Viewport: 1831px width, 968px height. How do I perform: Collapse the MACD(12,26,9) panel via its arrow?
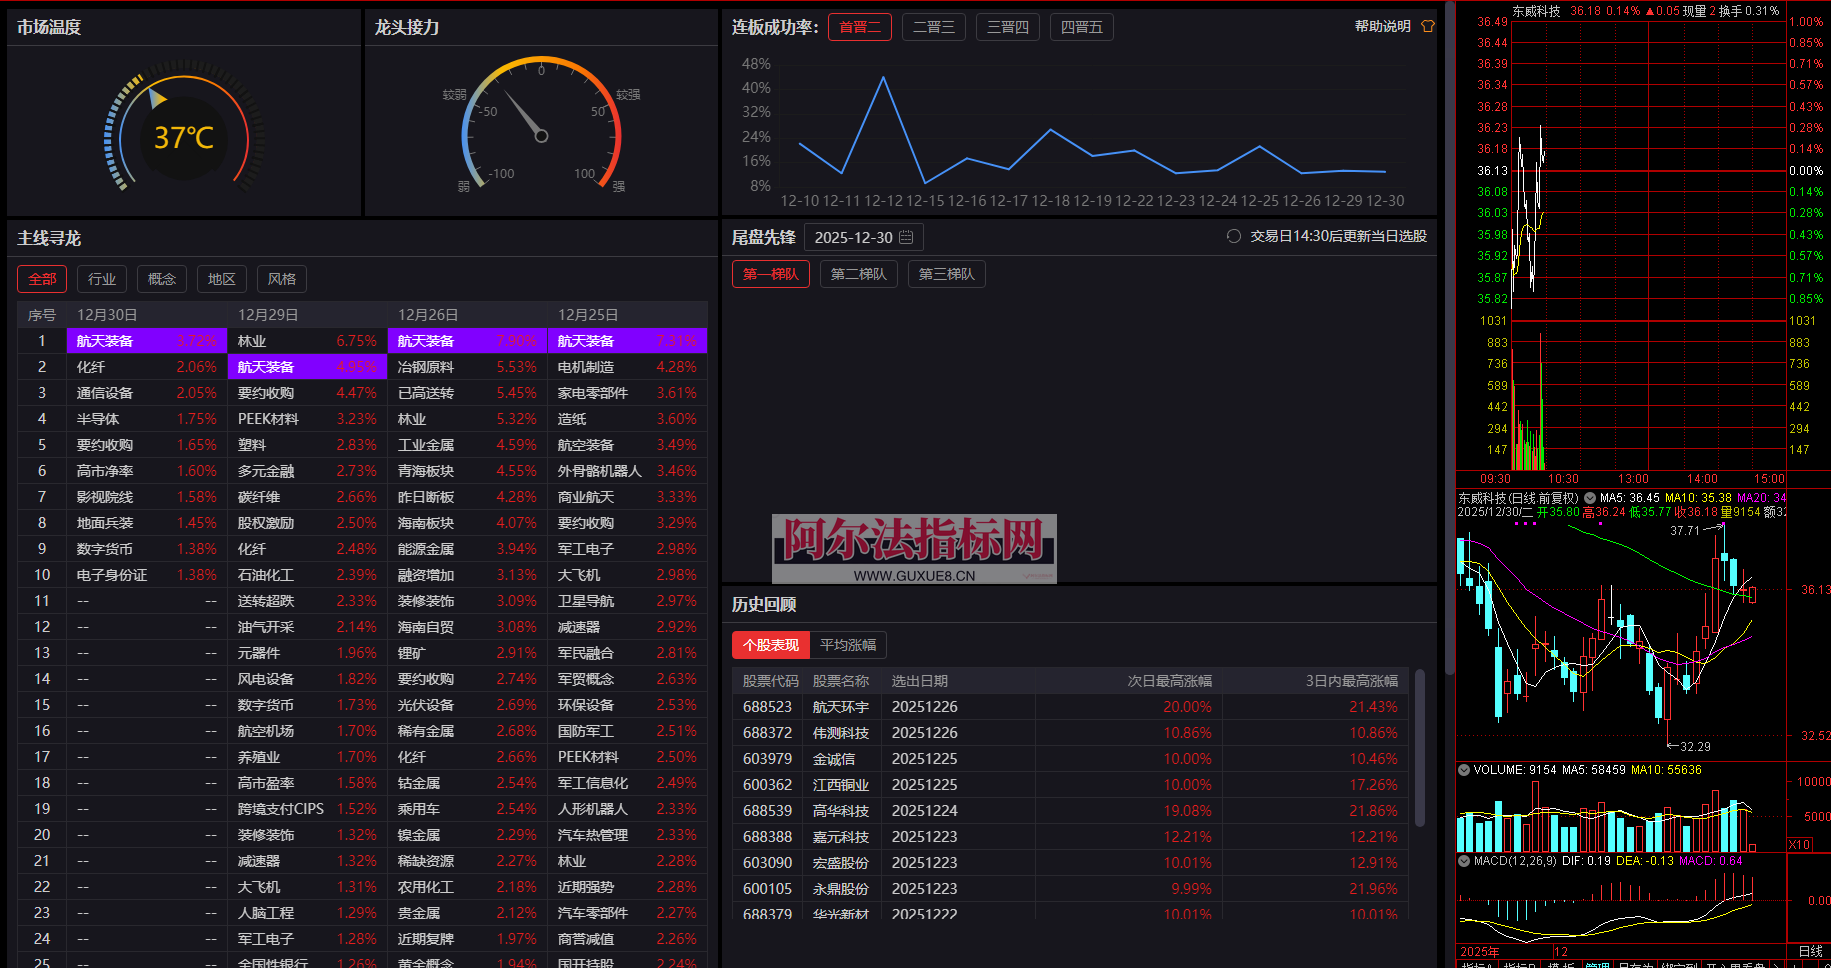click(x=1464, y=860)
